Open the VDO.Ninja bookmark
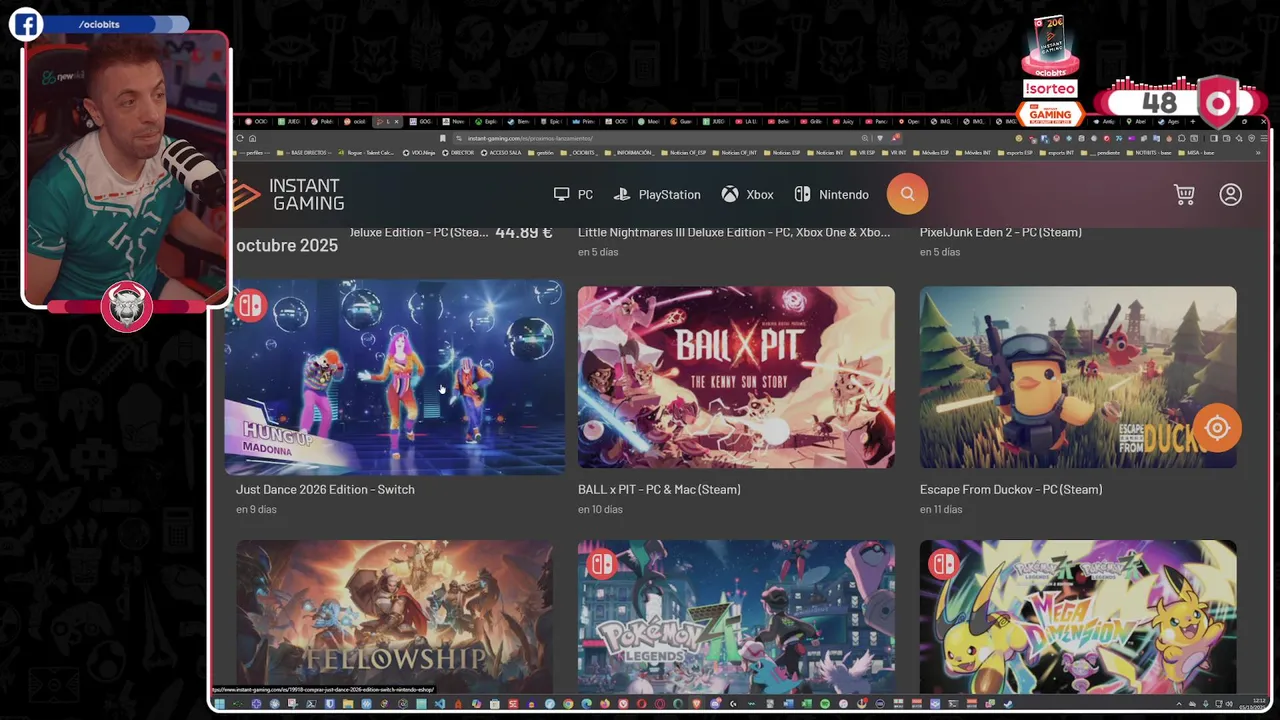 pyautogui.click(x=420, y=153)
